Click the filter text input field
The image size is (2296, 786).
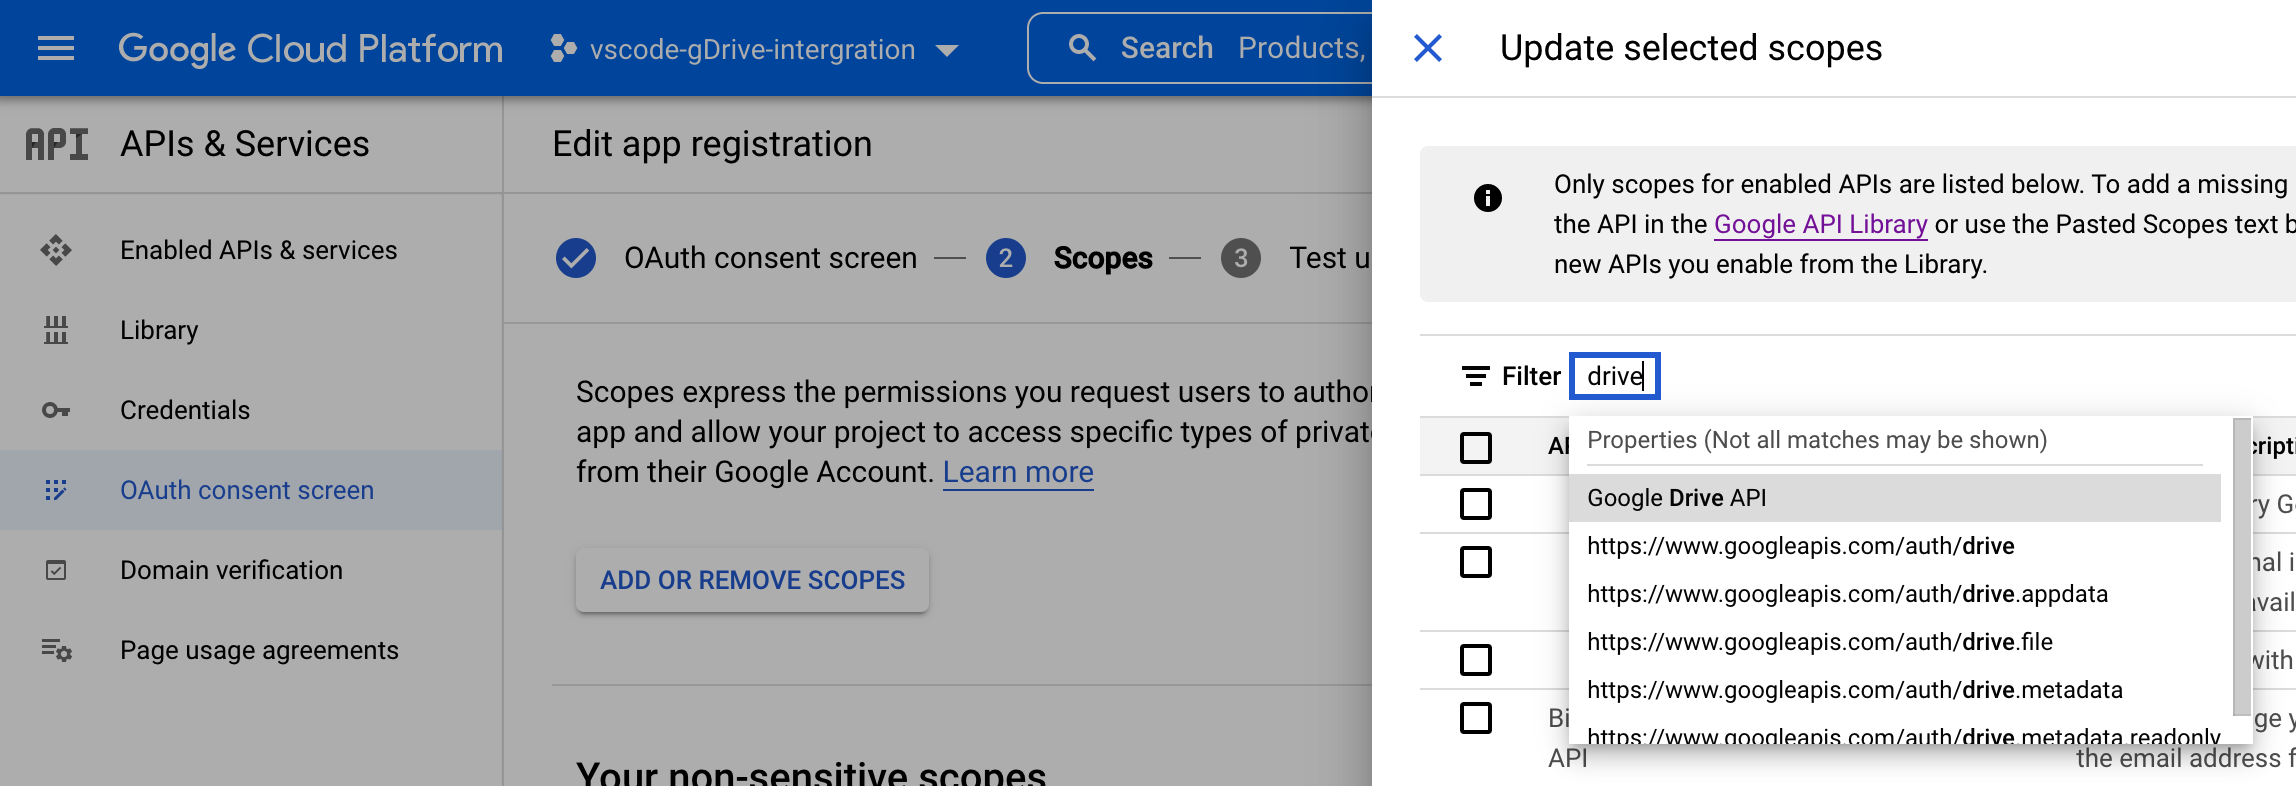pos(1615,376)
